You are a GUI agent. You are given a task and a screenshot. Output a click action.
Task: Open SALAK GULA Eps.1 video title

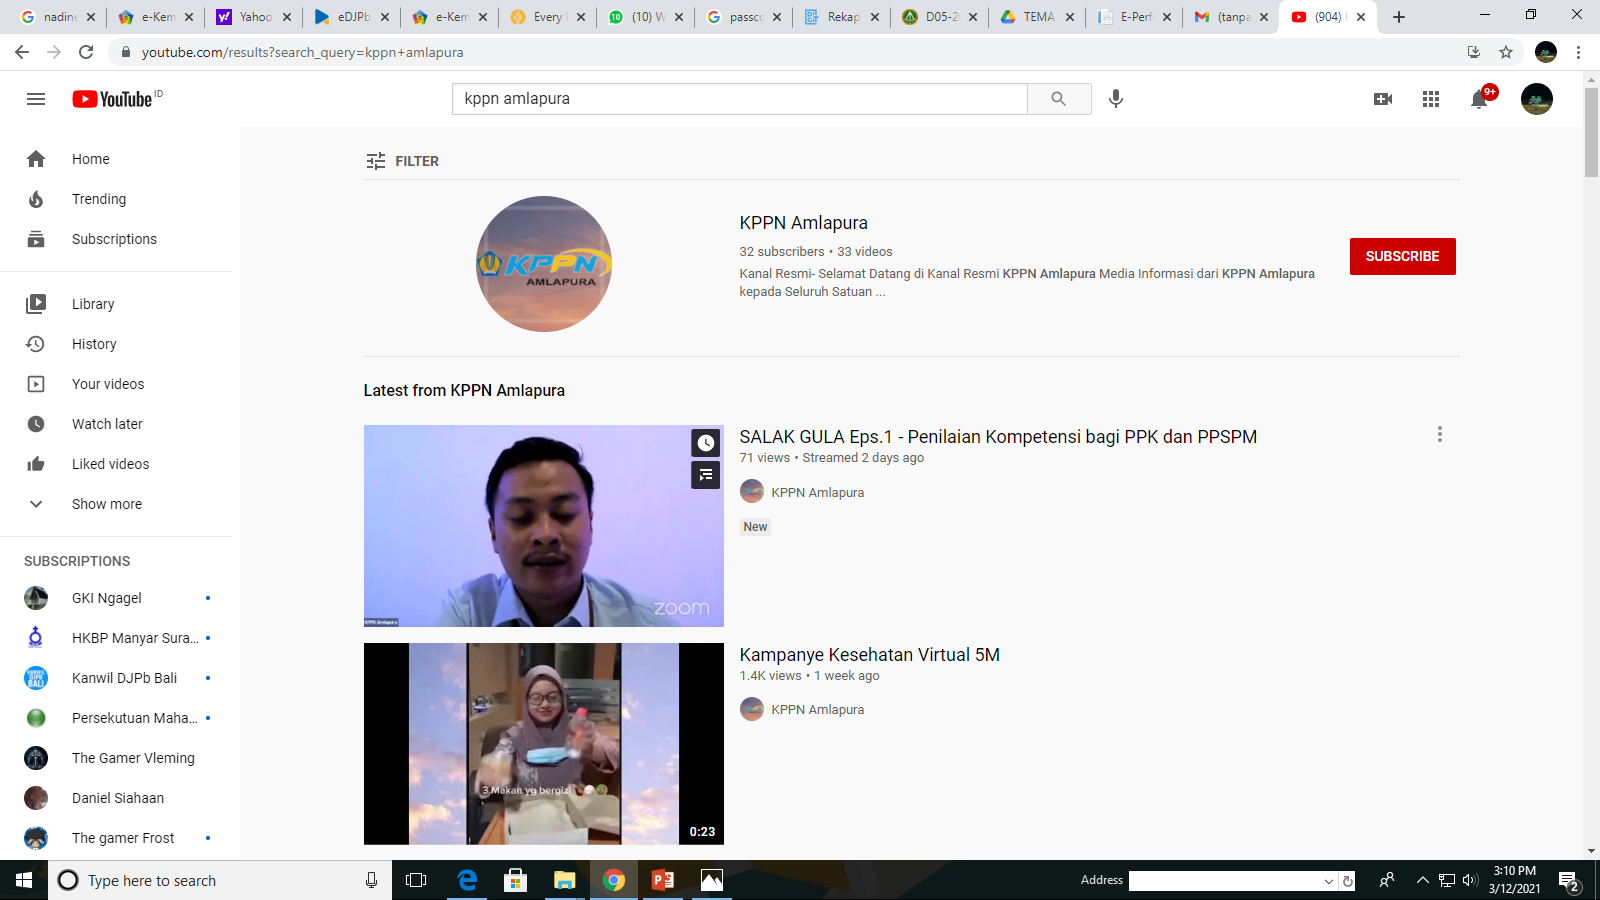point(998,437)
